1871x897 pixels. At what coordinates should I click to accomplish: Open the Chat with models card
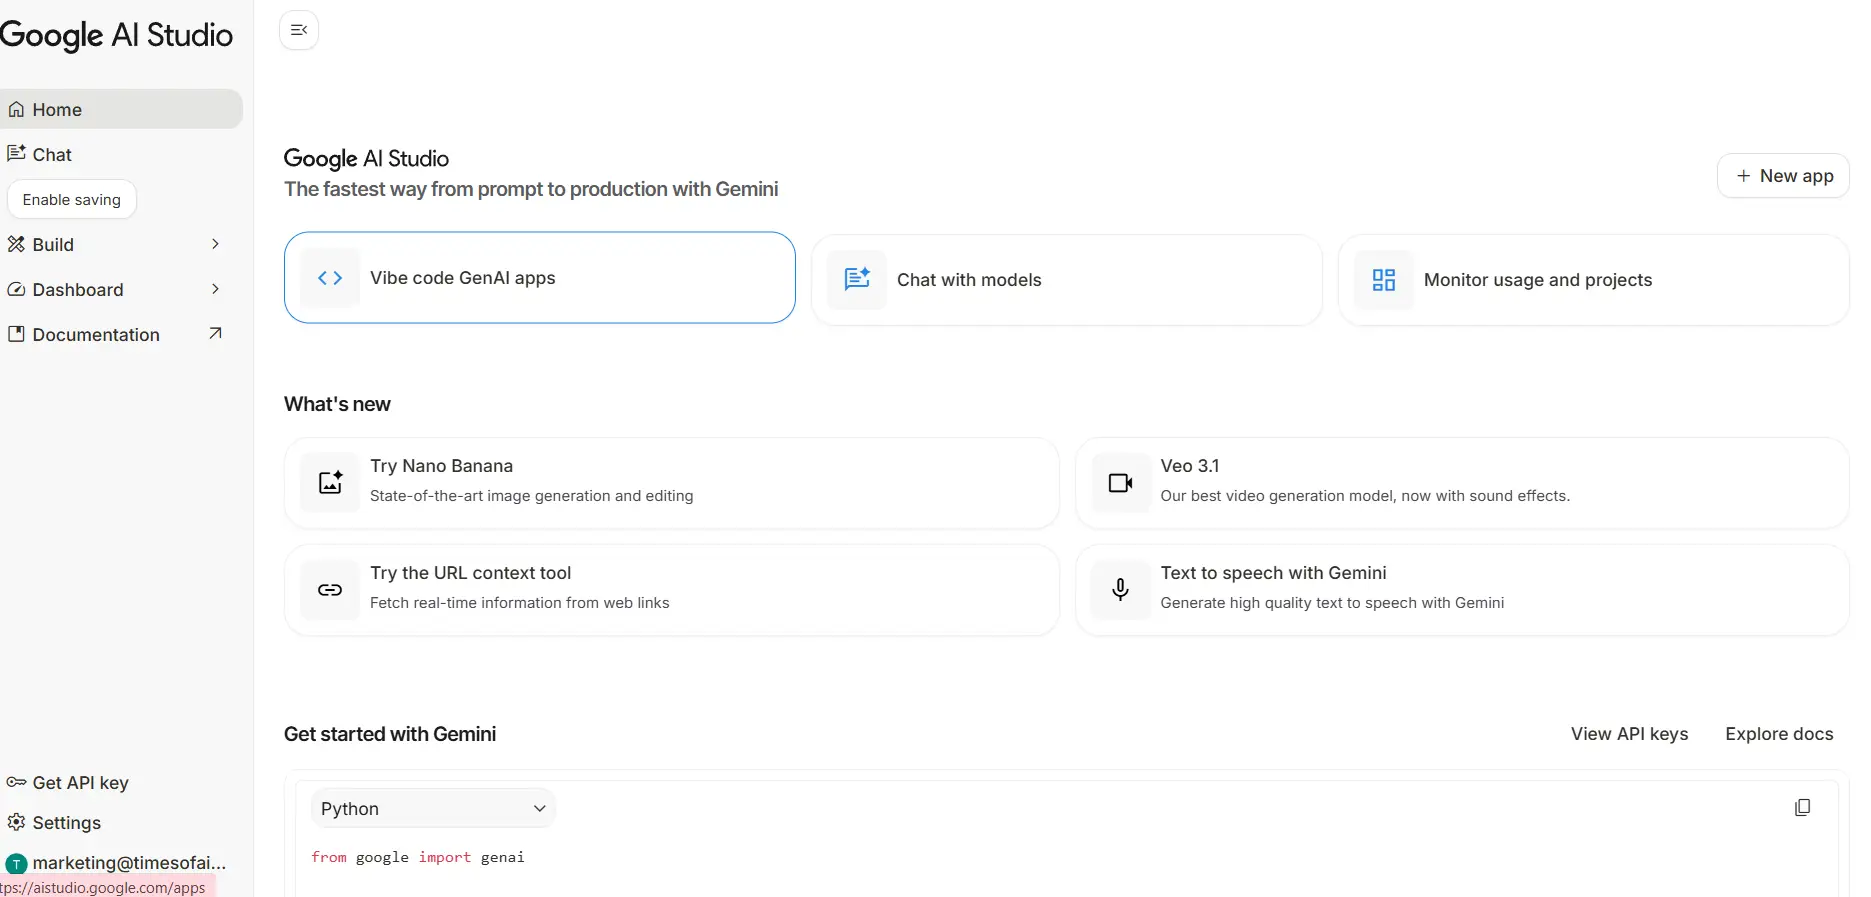pos(1067,280)
